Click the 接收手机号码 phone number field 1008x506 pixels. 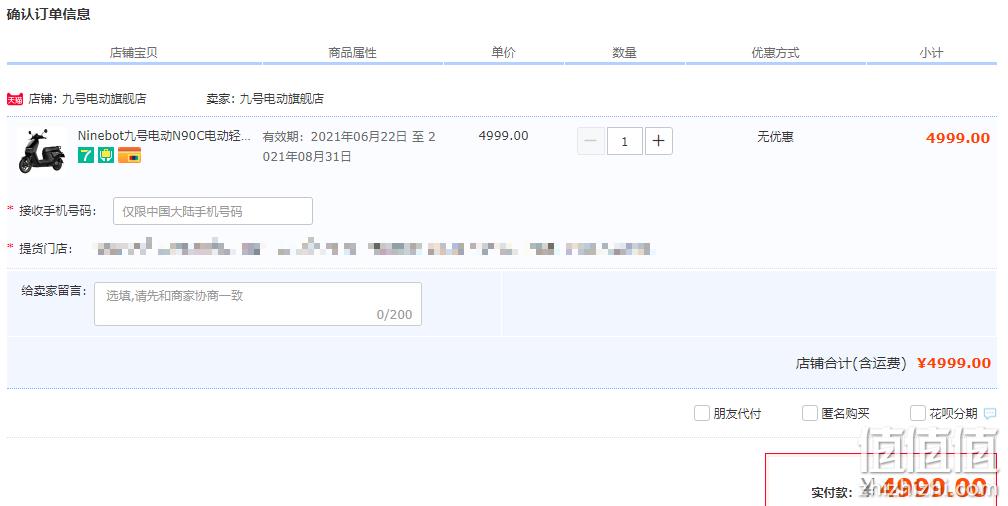pyautogui.click(x=213, y=211)
